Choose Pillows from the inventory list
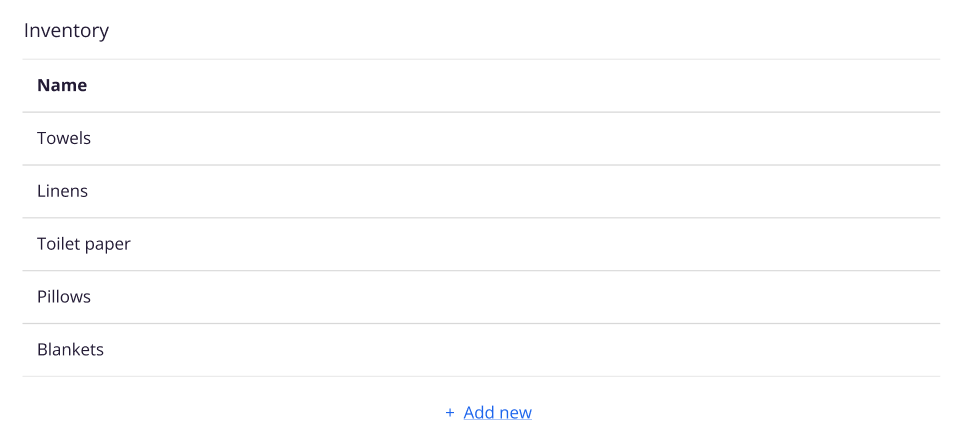Image resolution: width=969 pixels, height=444 pixels. point(64,297)
